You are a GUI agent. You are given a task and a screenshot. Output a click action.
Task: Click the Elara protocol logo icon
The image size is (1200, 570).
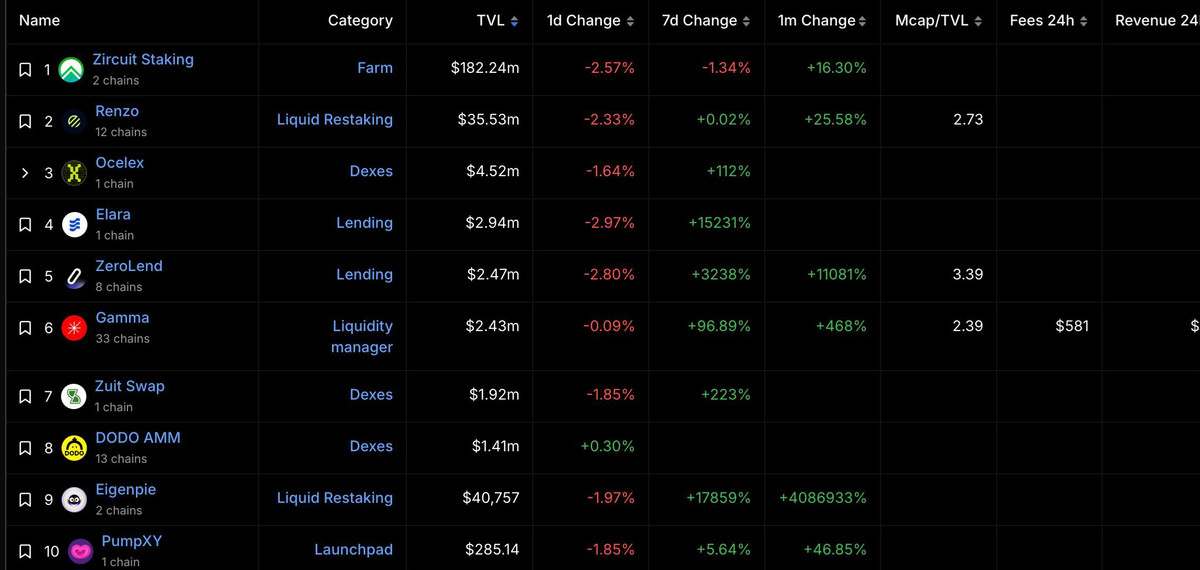(x=74, y=225)
